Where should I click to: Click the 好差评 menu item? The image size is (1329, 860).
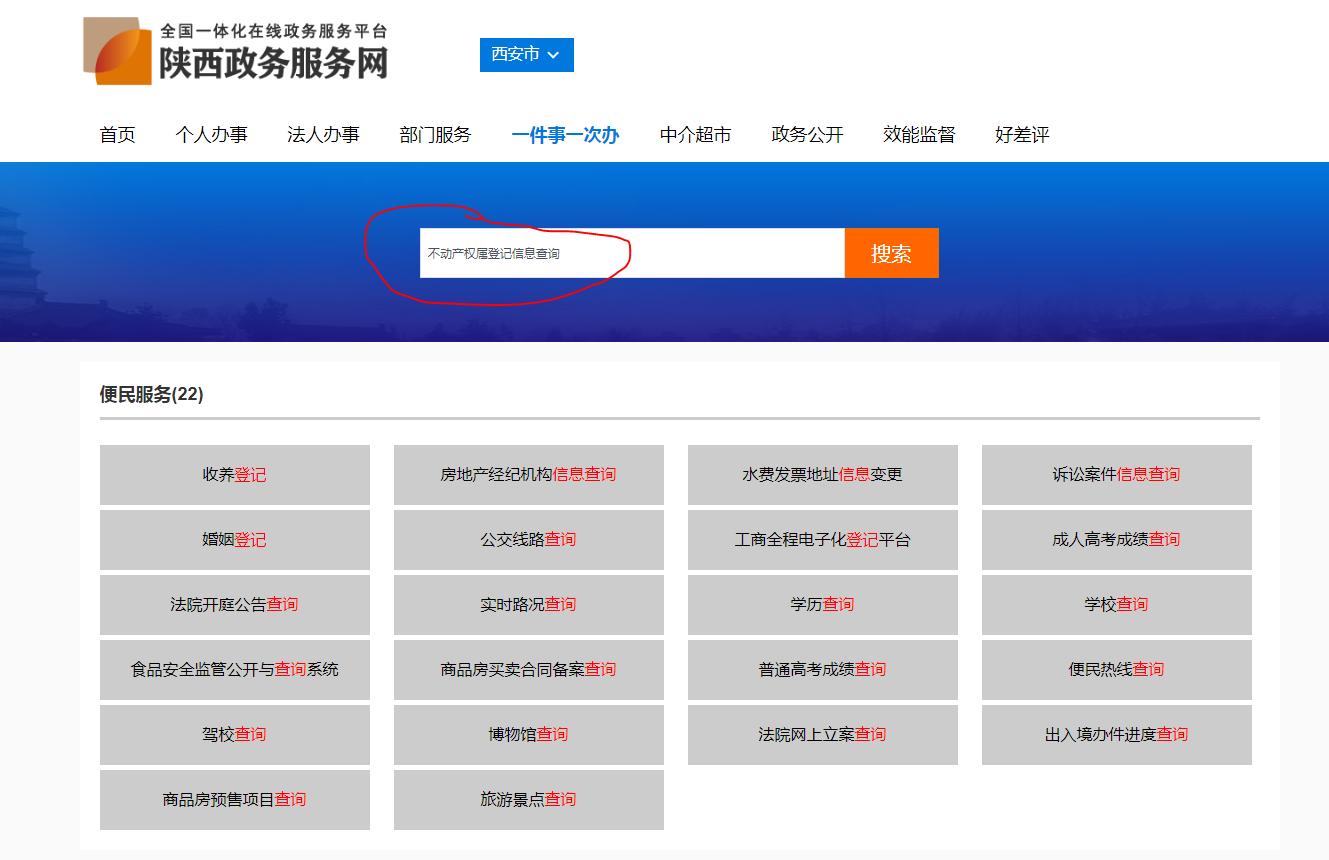[x=1022, y=134]
